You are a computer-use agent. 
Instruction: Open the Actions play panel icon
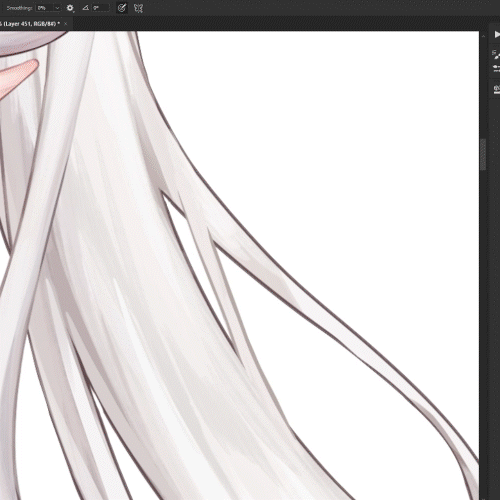point(497,35)
